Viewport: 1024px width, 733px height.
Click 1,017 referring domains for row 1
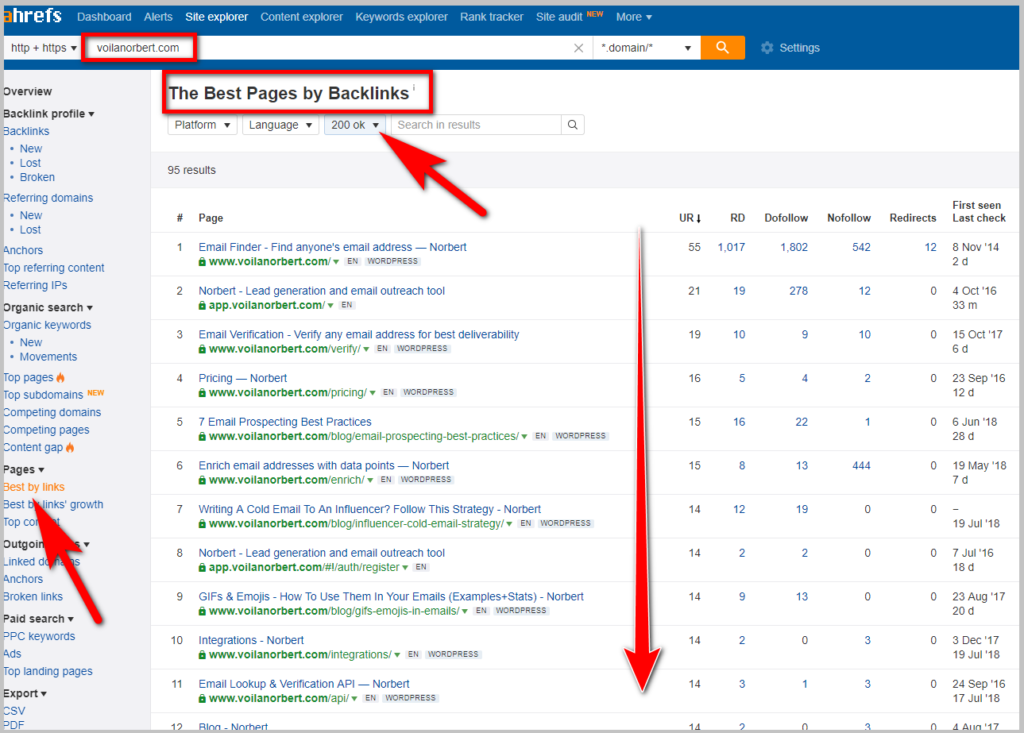coord(731,247)
